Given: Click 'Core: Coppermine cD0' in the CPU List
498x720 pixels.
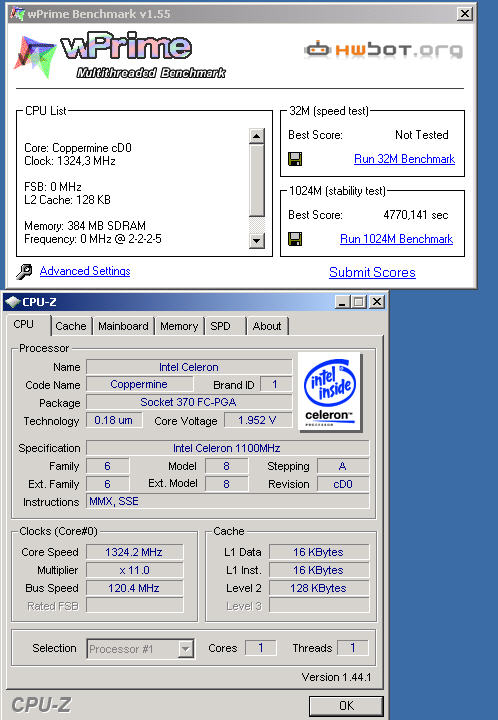Looking at the screenshot, I should (78, 148).
